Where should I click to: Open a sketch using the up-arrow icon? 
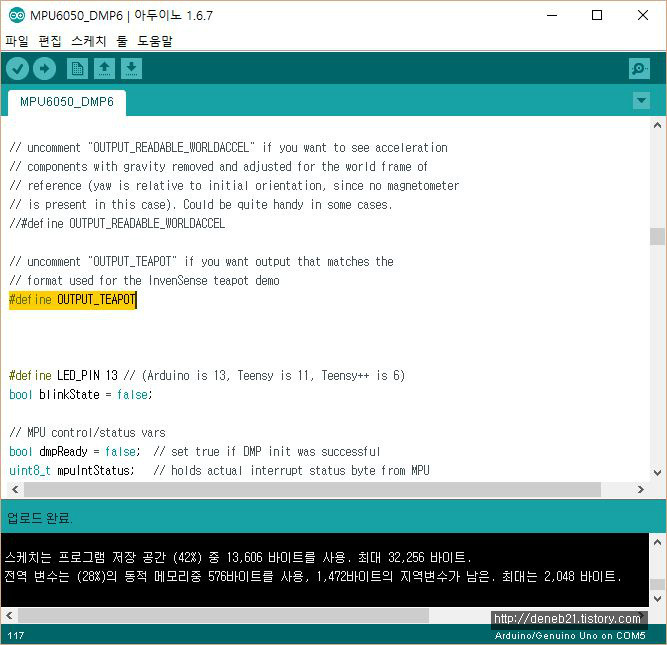coord(104,68)
